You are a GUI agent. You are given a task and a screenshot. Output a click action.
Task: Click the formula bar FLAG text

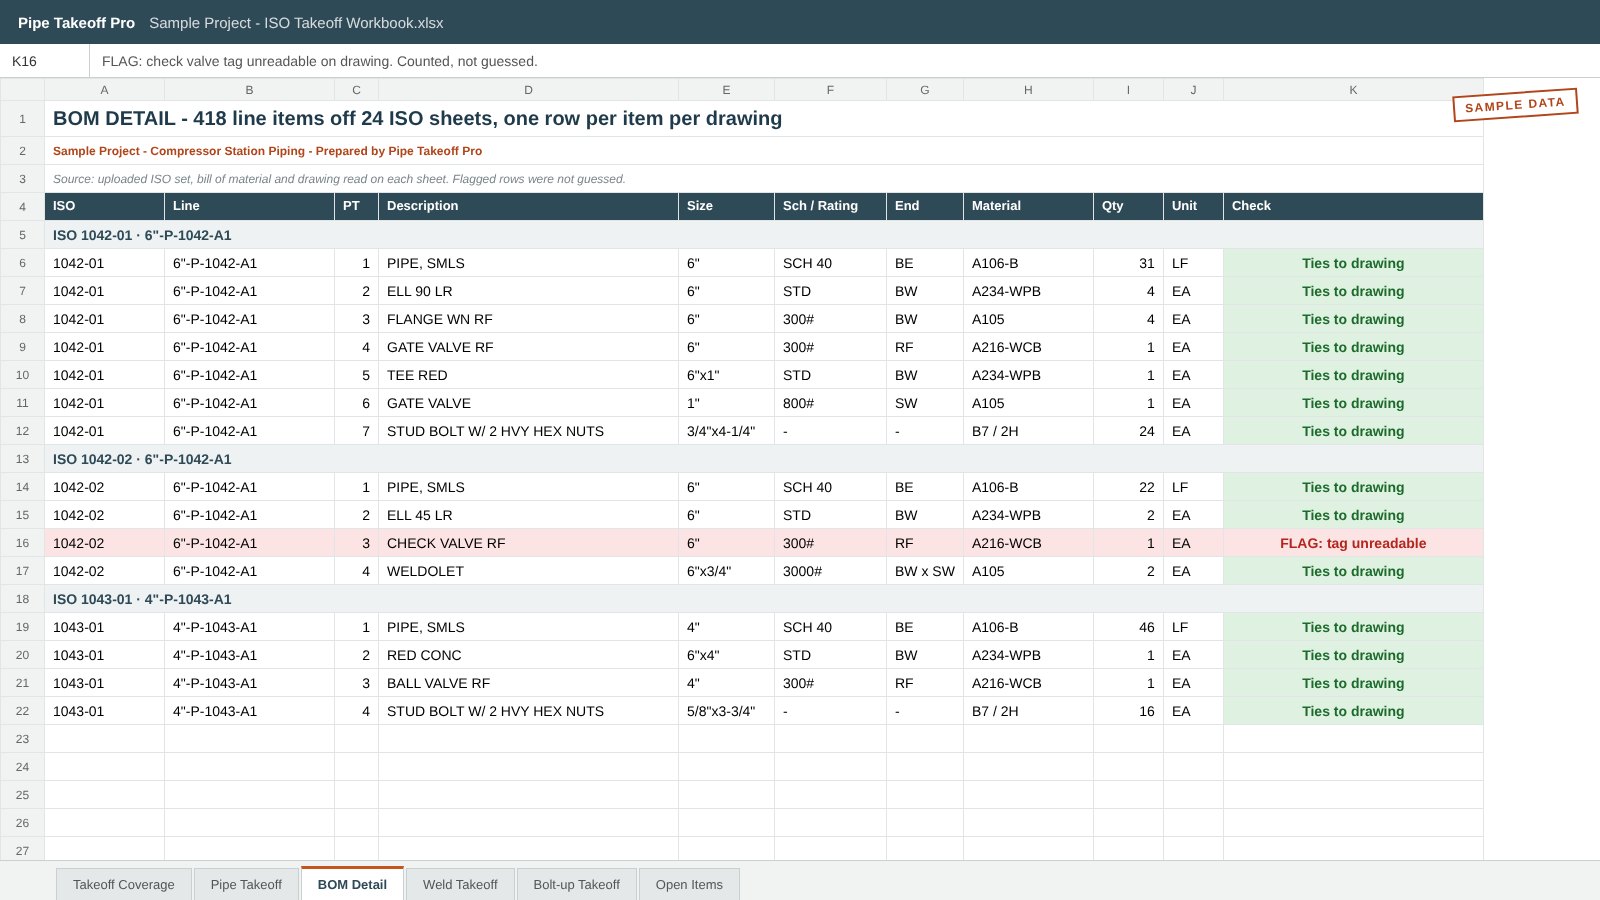[x=320, y=61]
